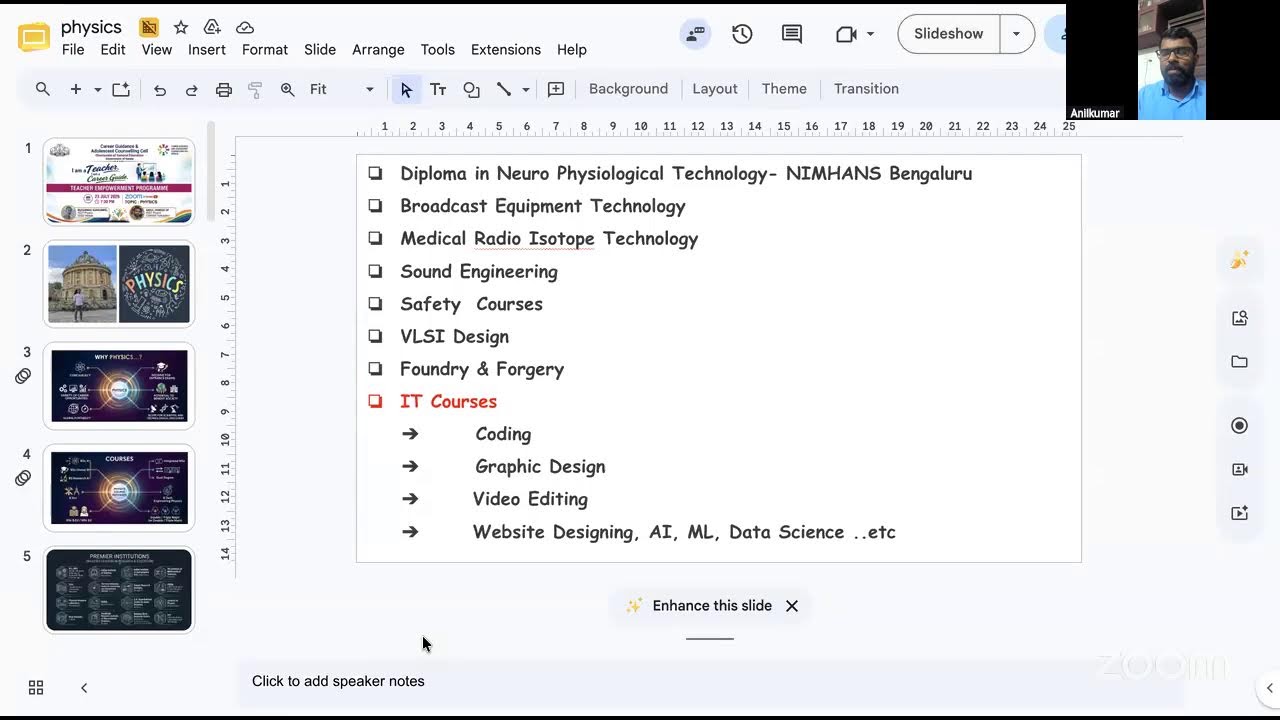Open new slide layout dropdown arrow

click(98, 89)
